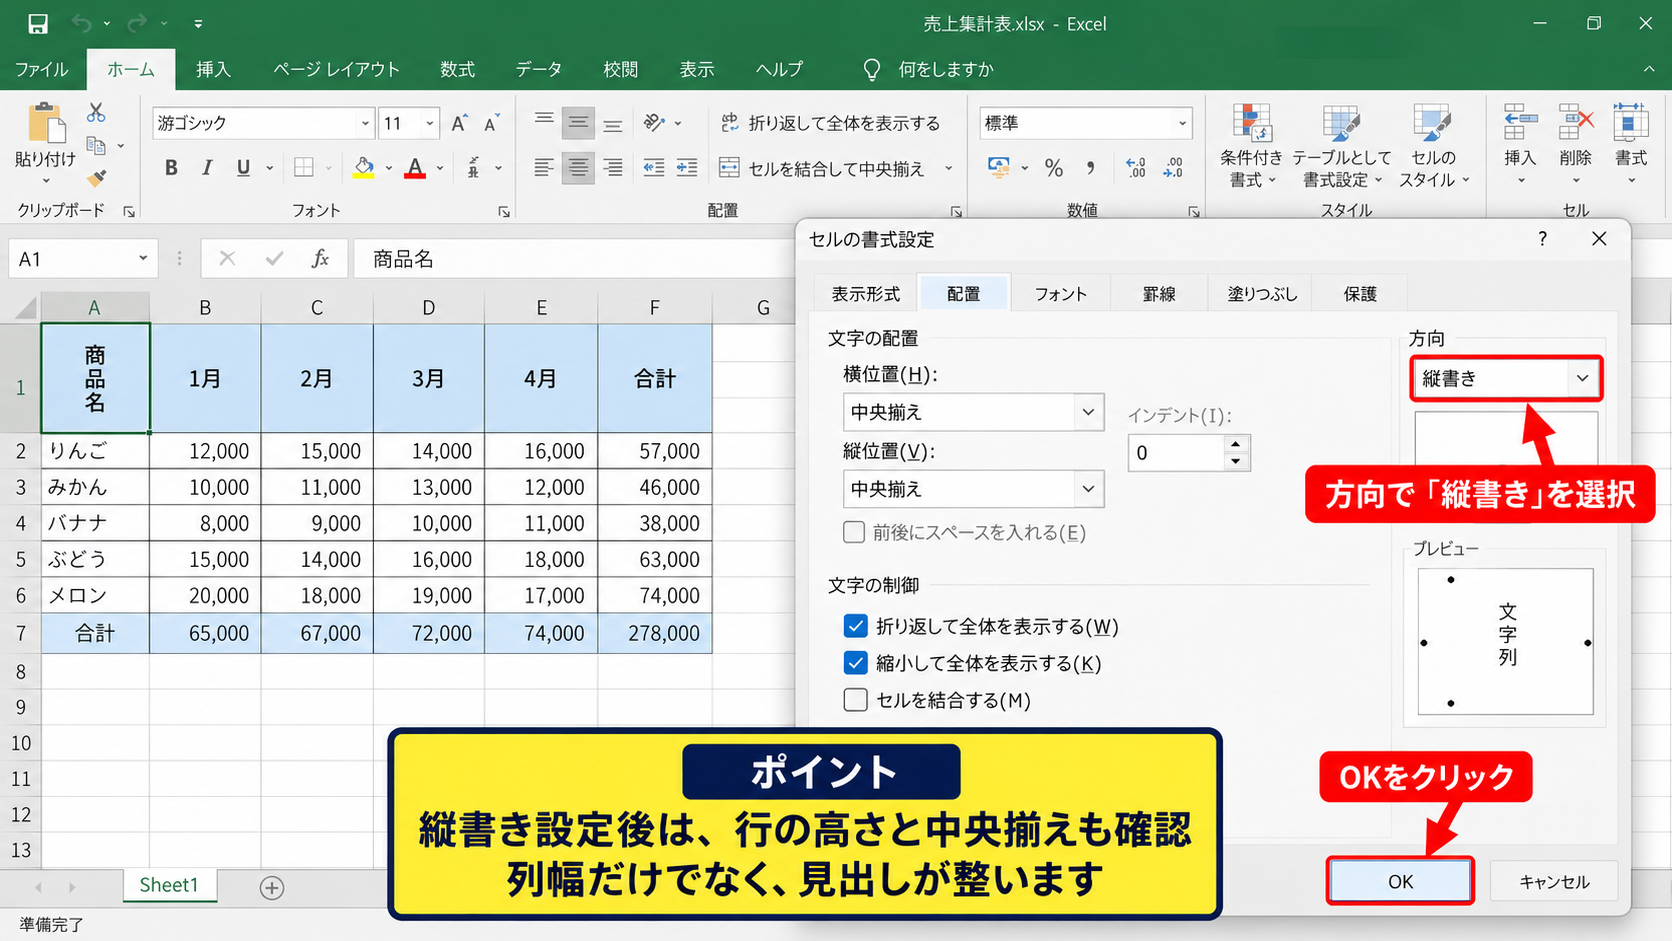Click the align right icon

(x=613, y=168)
